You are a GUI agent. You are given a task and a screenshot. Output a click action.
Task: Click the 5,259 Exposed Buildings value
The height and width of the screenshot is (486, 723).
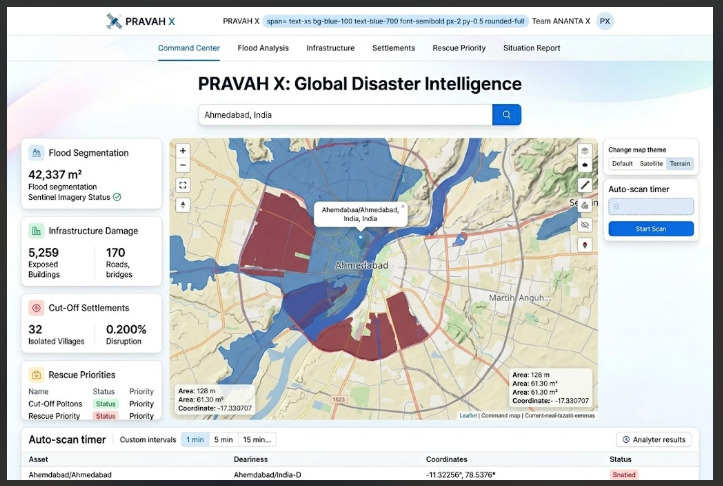coord(43,253)
